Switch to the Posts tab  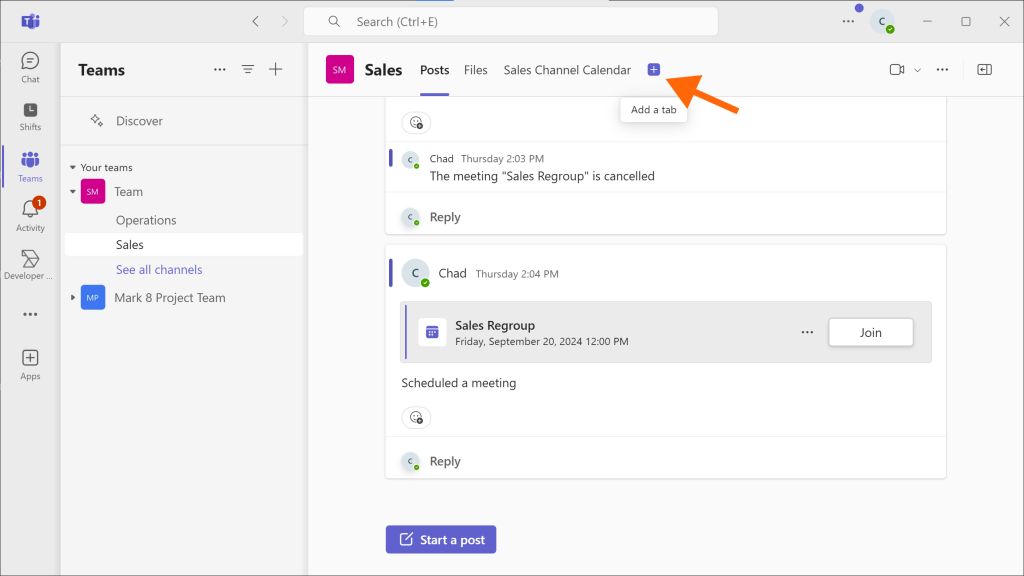click(434, 70)
